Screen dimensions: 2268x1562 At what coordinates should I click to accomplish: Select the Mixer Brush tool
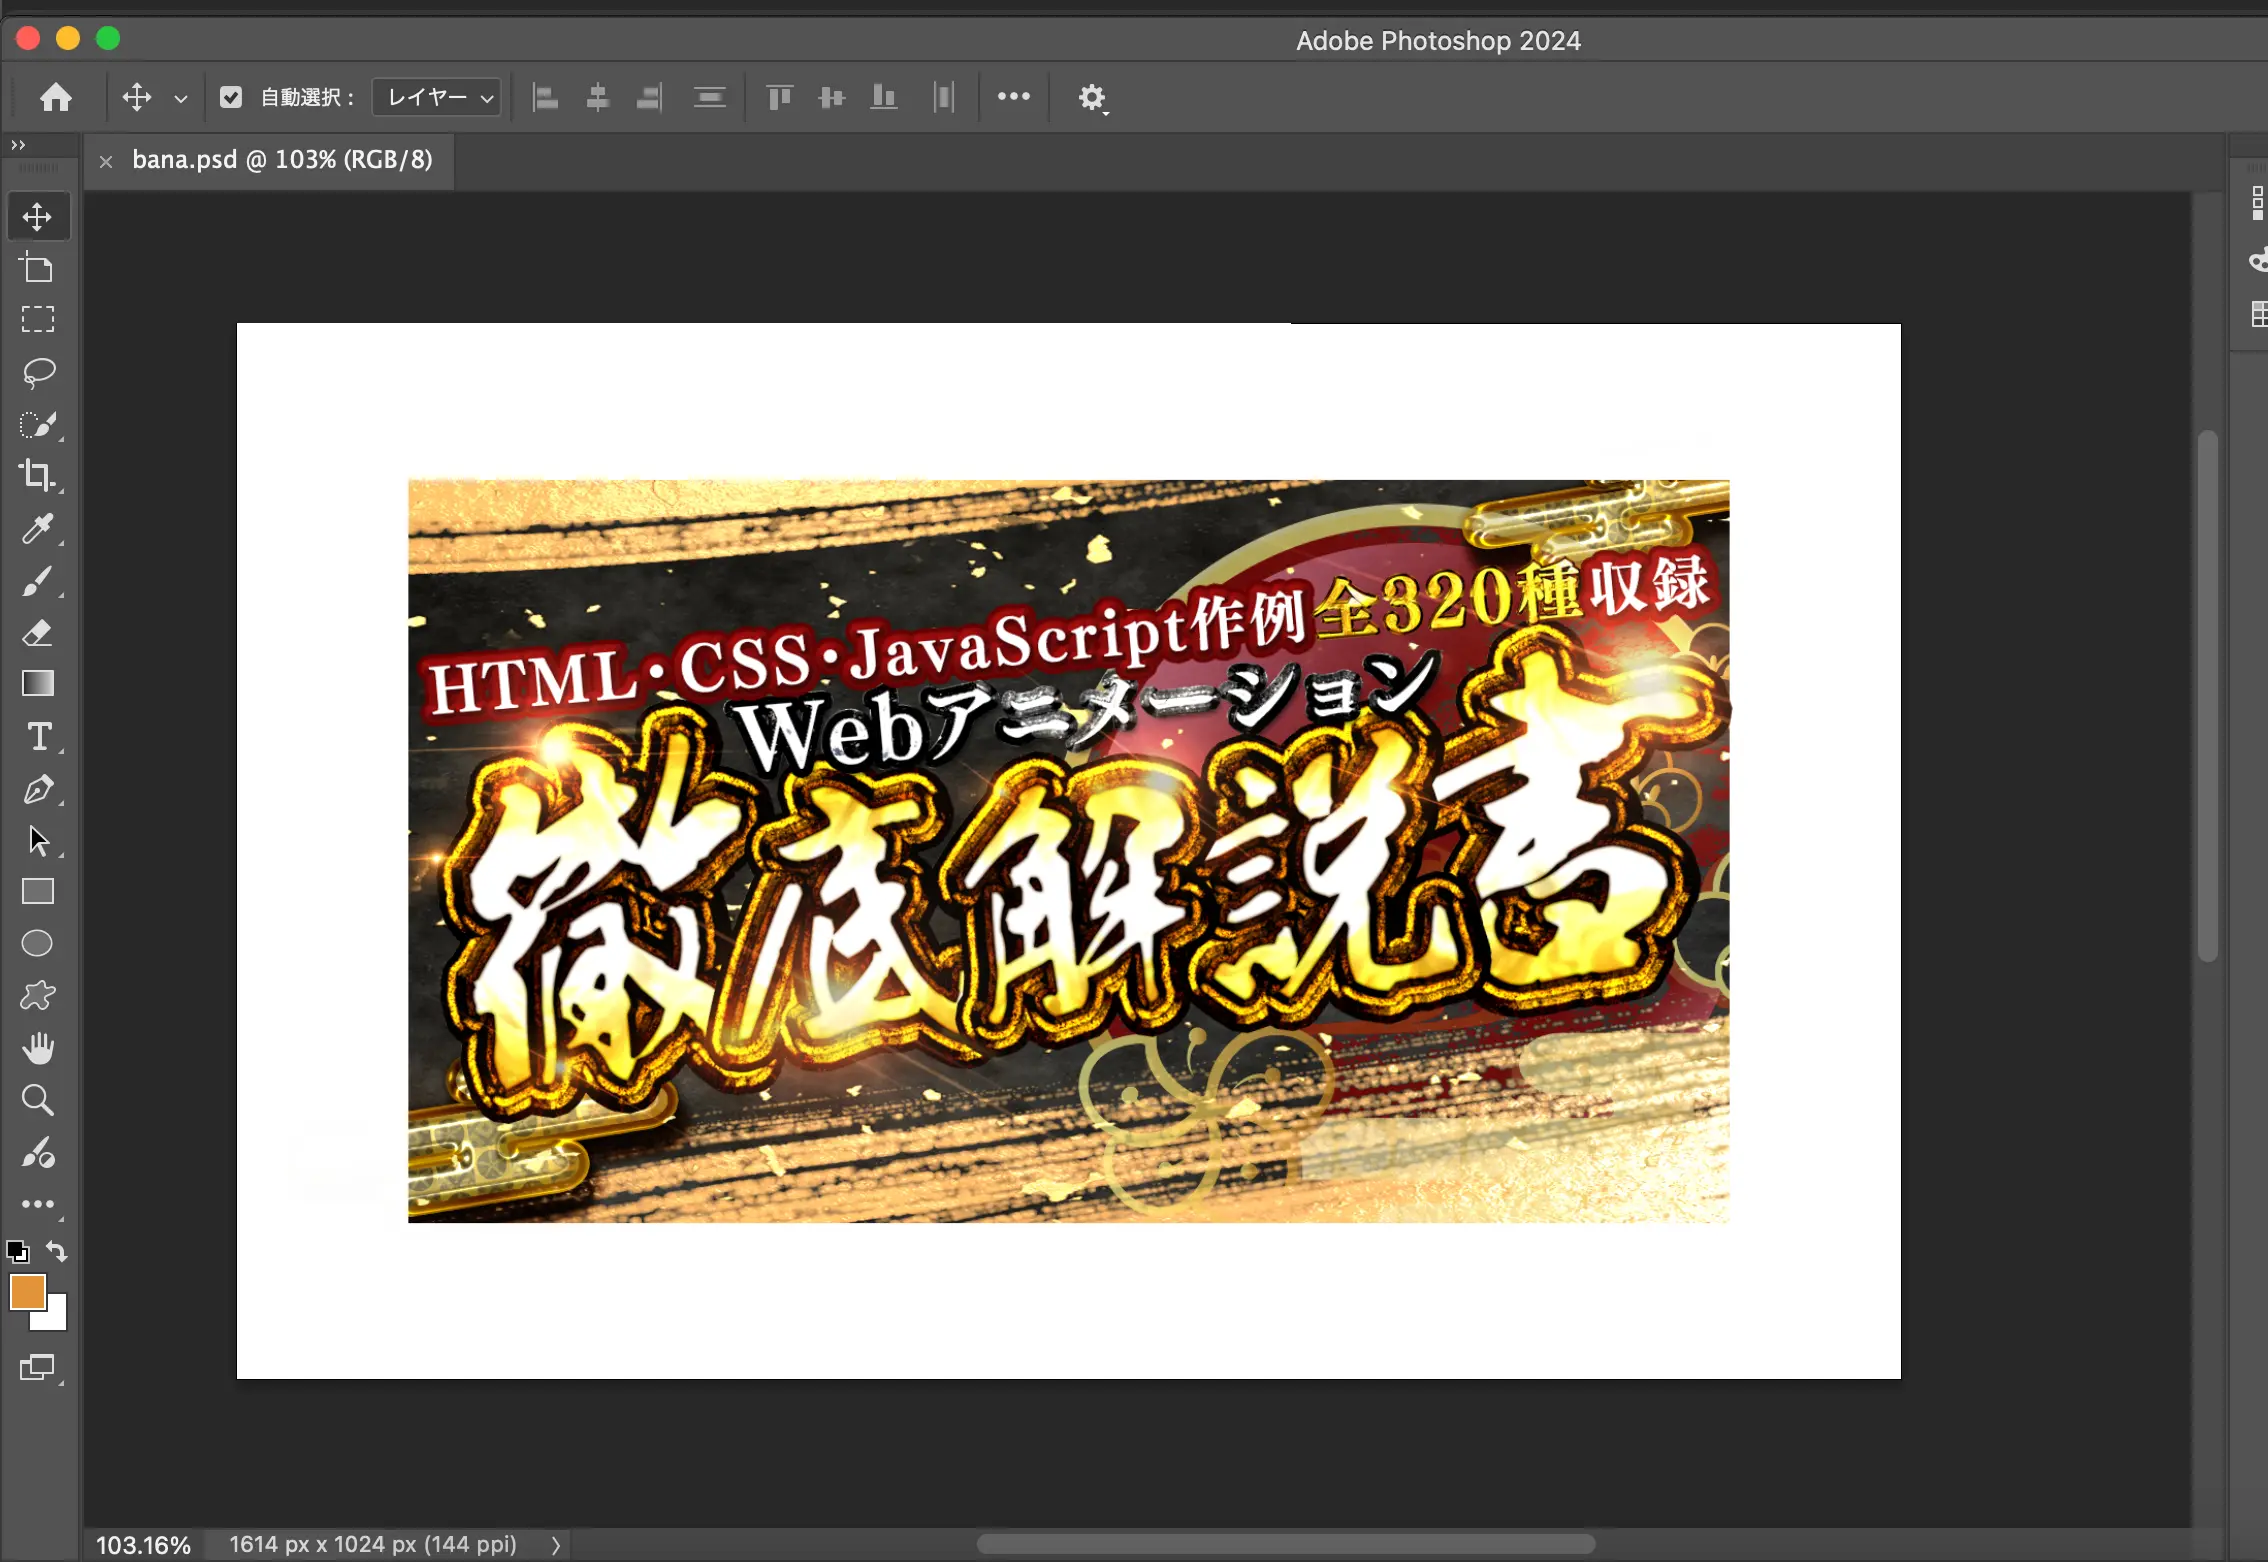click(38, 1153)
